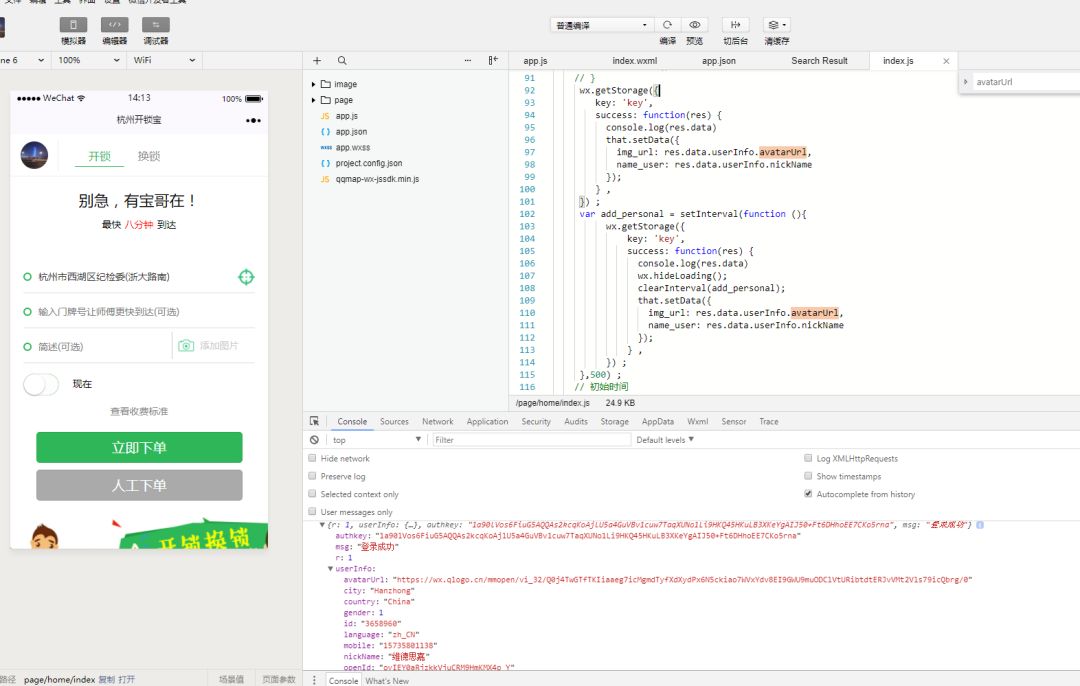
Task: Click the console Filter input field
Action: (x=530, y=439)
